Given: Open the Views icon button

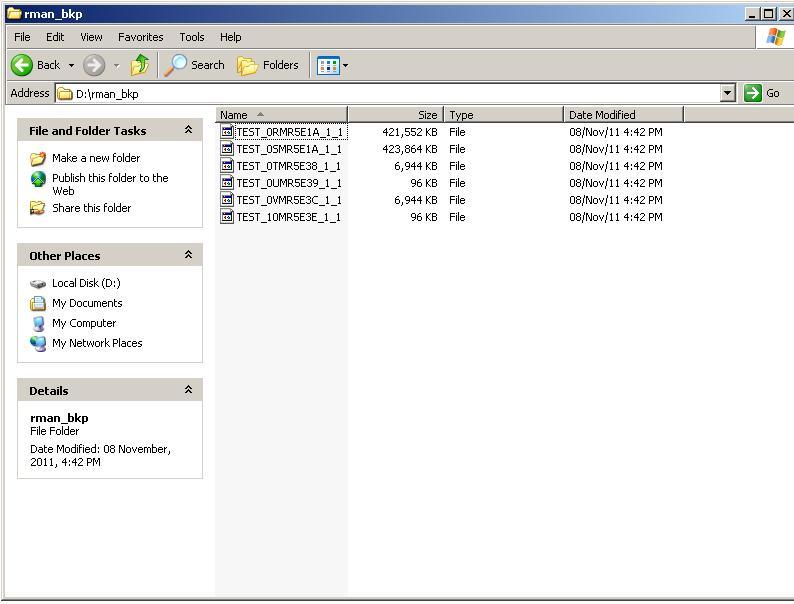Looking at the screenshot, I should (328, 65).
